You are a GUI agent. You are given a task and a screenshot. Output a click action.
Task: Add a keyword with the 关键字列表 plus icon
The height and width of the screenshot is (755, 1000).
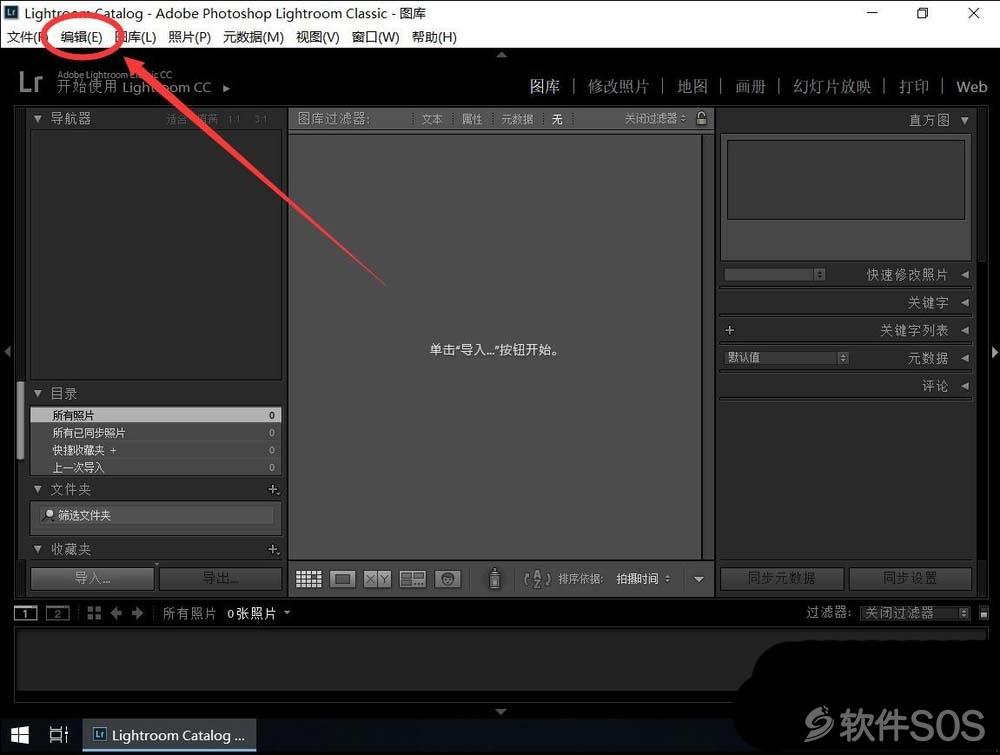730,330
